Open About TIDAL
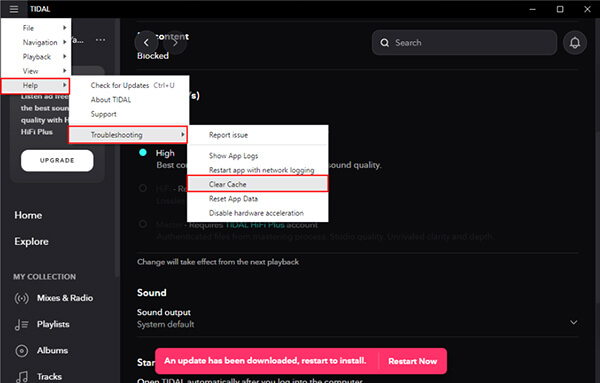600x383 pixels. coord(129,99)
